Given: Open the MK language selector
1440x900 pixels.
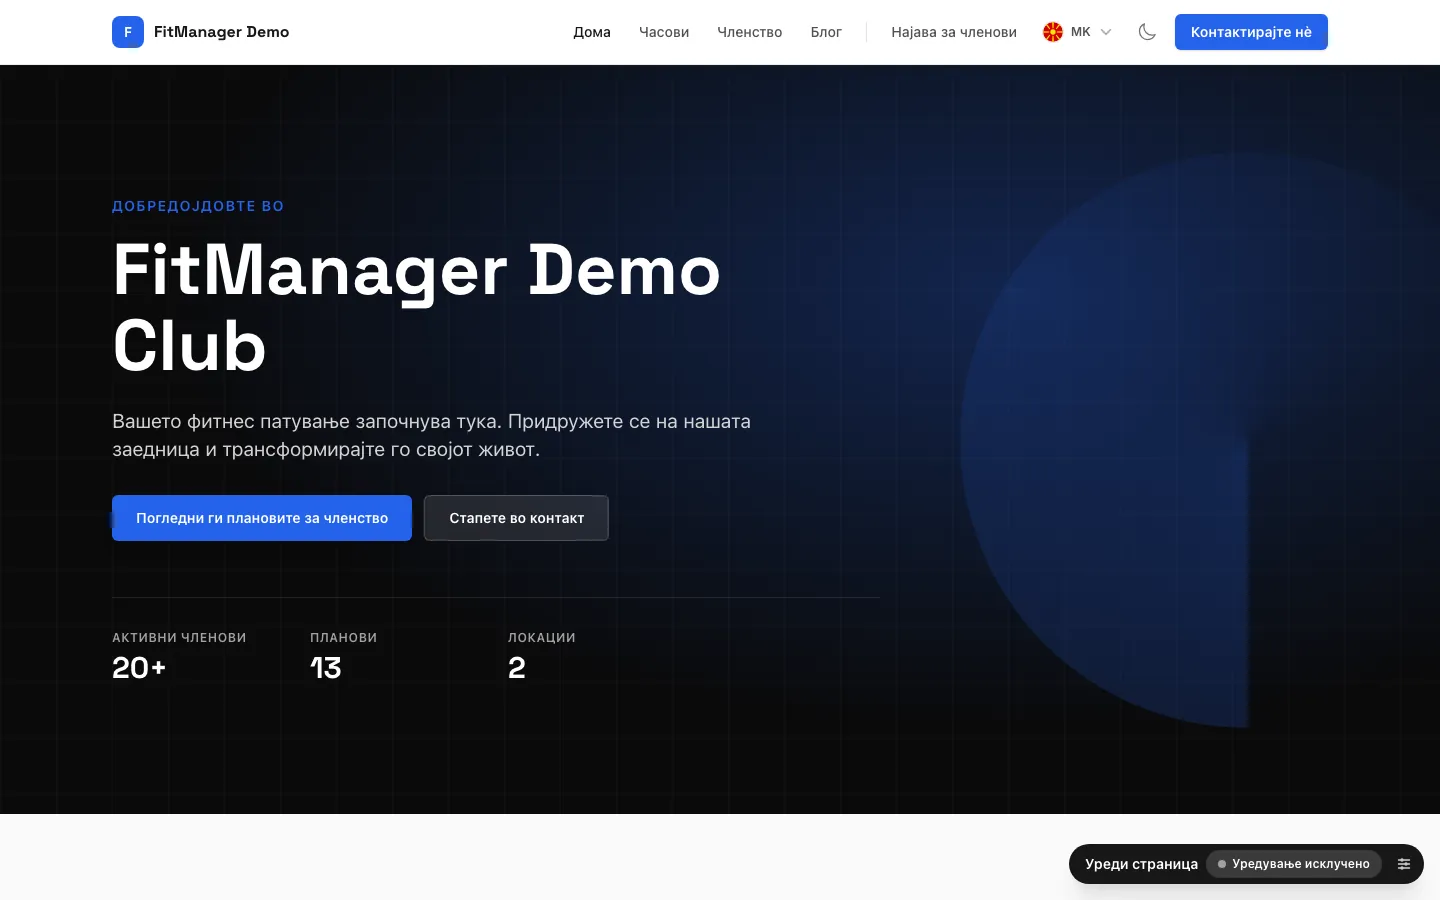Looking at the screenshot, I should [1078, 32].
